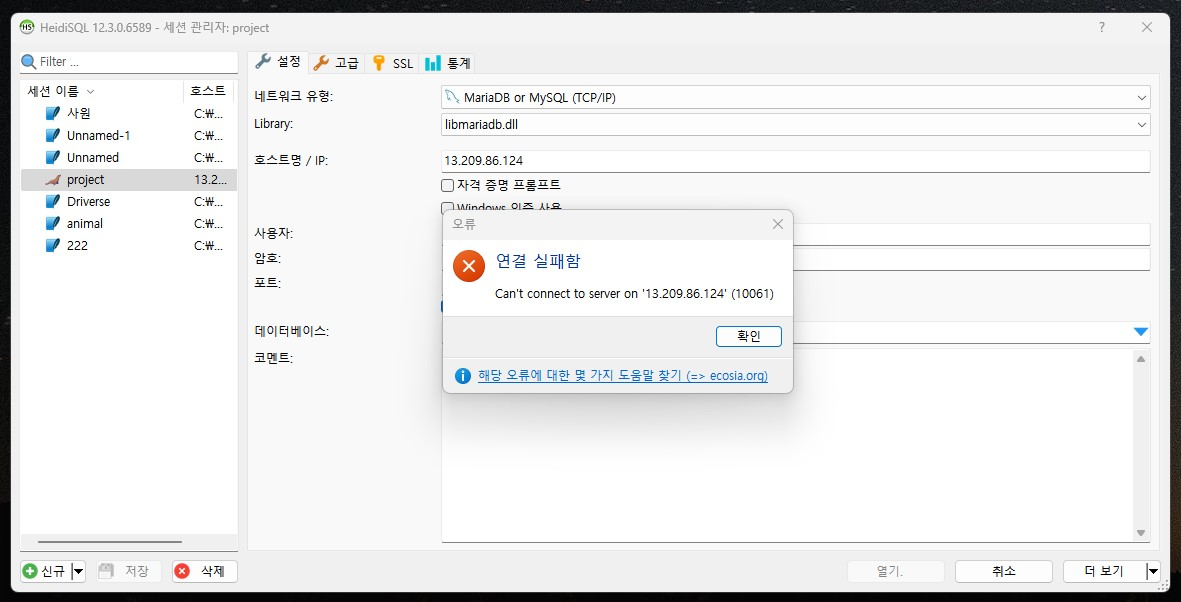Click the 호스트명 / IP input field

point(795,161)
